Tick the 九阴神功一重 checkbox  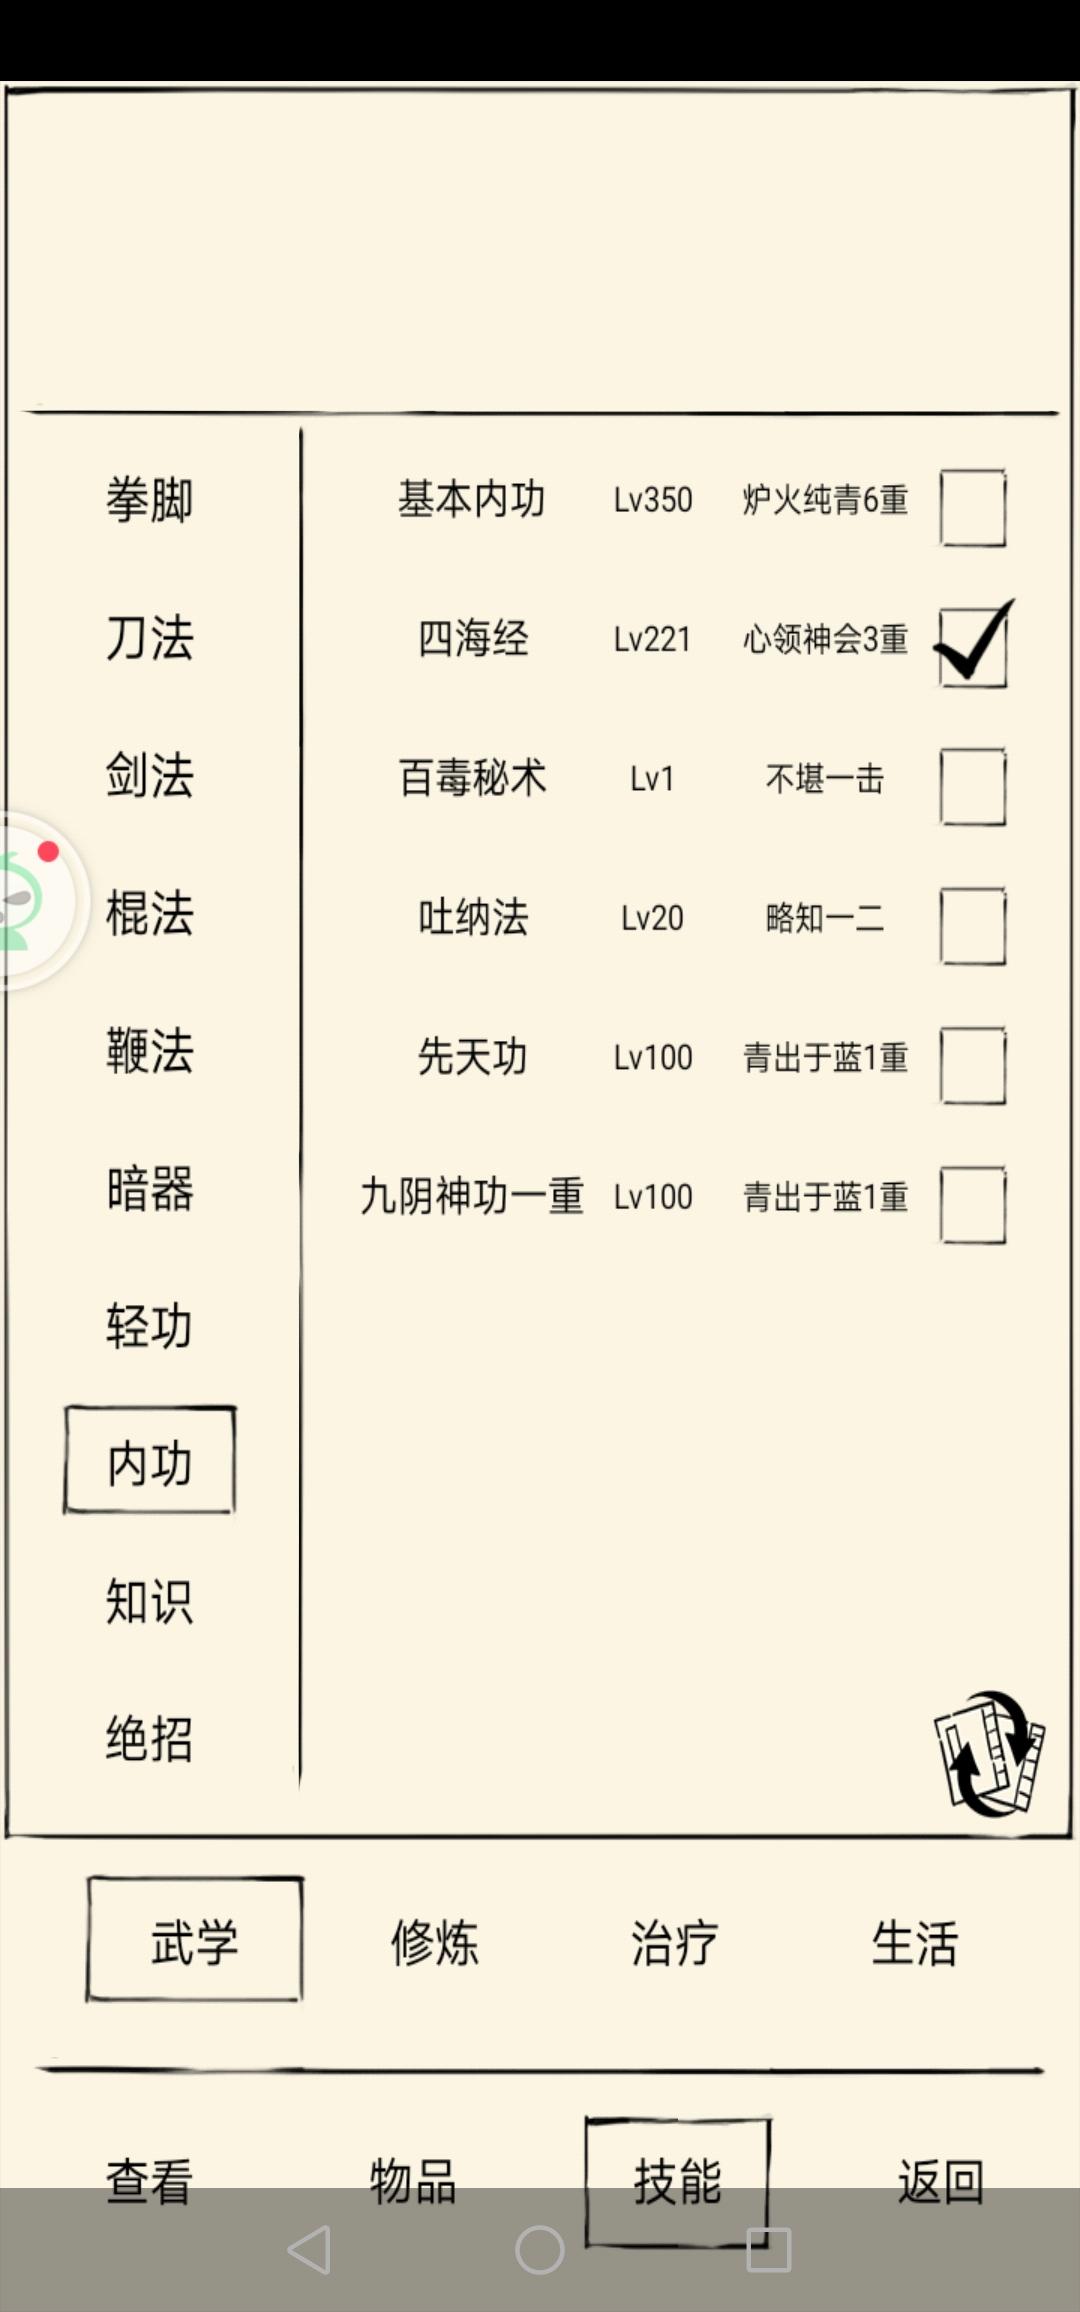pyautogui.click(x=973, y=1205)
